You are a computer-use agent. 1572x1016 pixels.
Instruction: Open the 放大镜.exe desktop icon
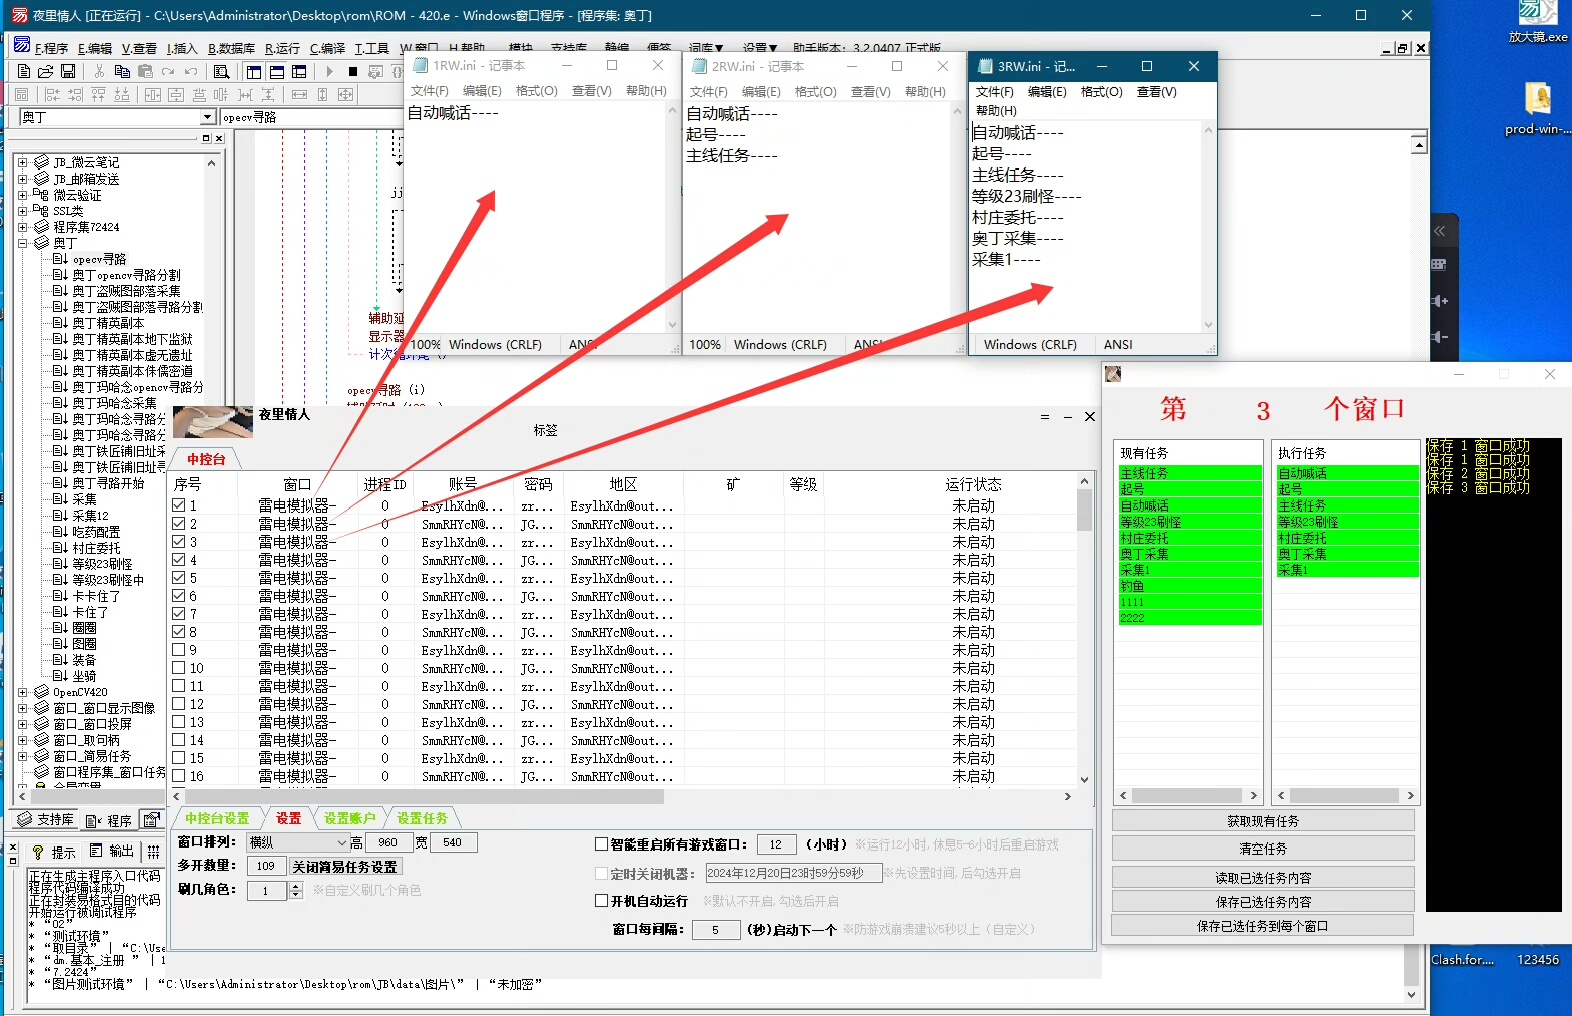click(x=1537, y=20)
